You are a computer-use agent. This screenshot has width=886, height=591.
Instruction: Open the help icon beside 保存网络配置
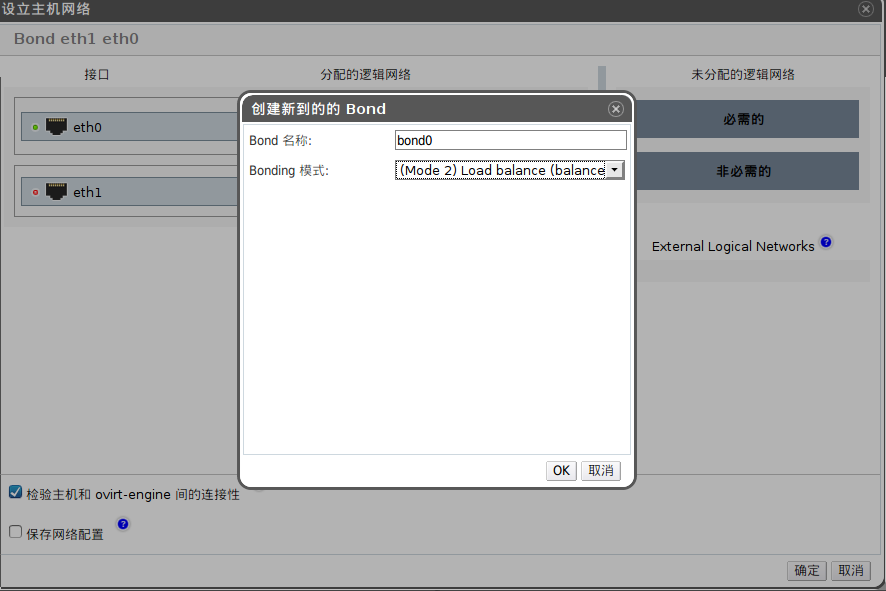(x=123, y=524)
